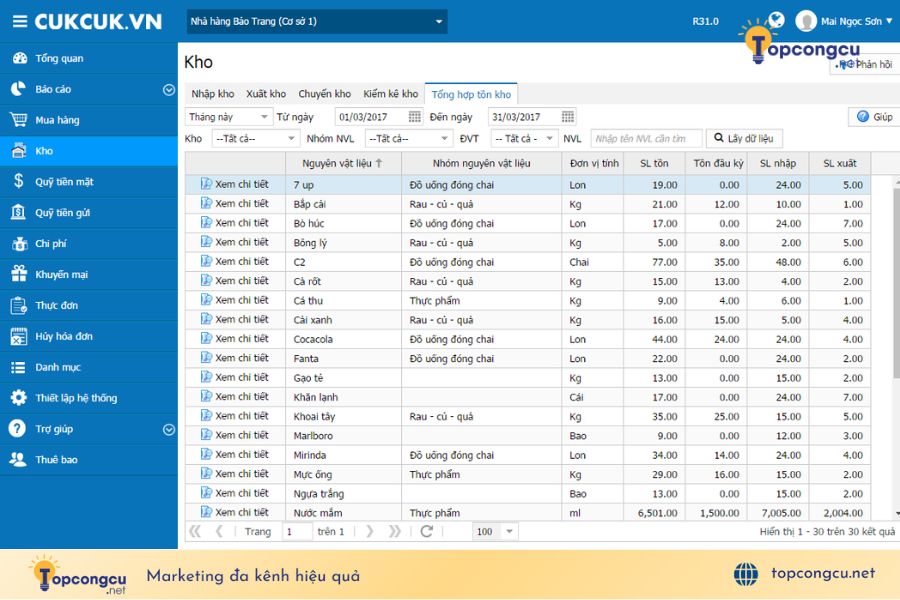Click calendar icon beside Đến ngày
This screenshot has height=600, width=900.
coord(568,117)
